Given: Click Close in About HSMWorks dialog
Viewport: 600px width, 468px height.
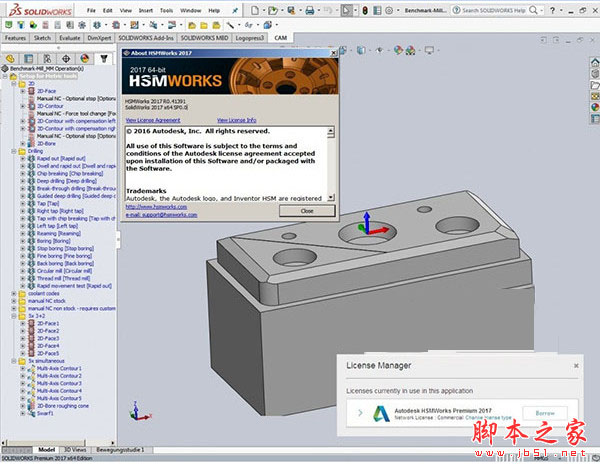Looking at the screenshot, I should 306,210.
